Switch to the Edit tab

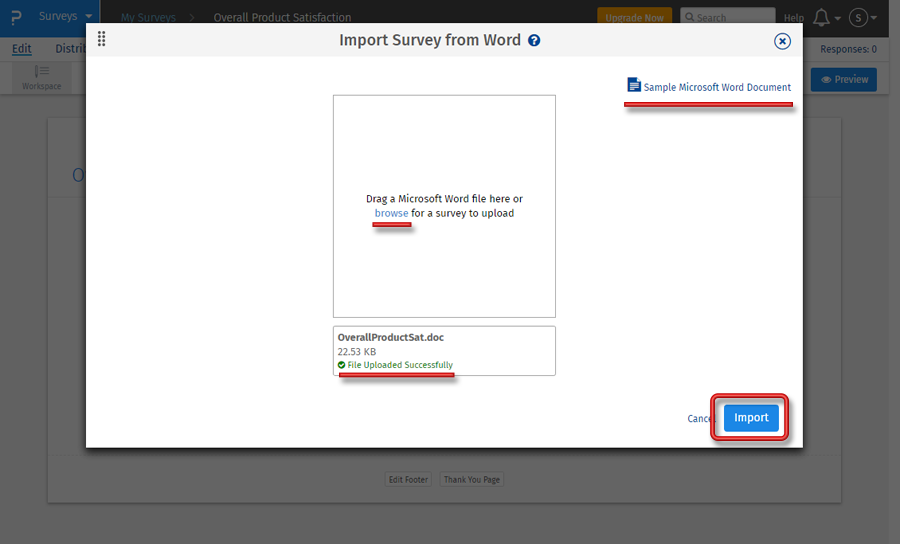[22, 49]
